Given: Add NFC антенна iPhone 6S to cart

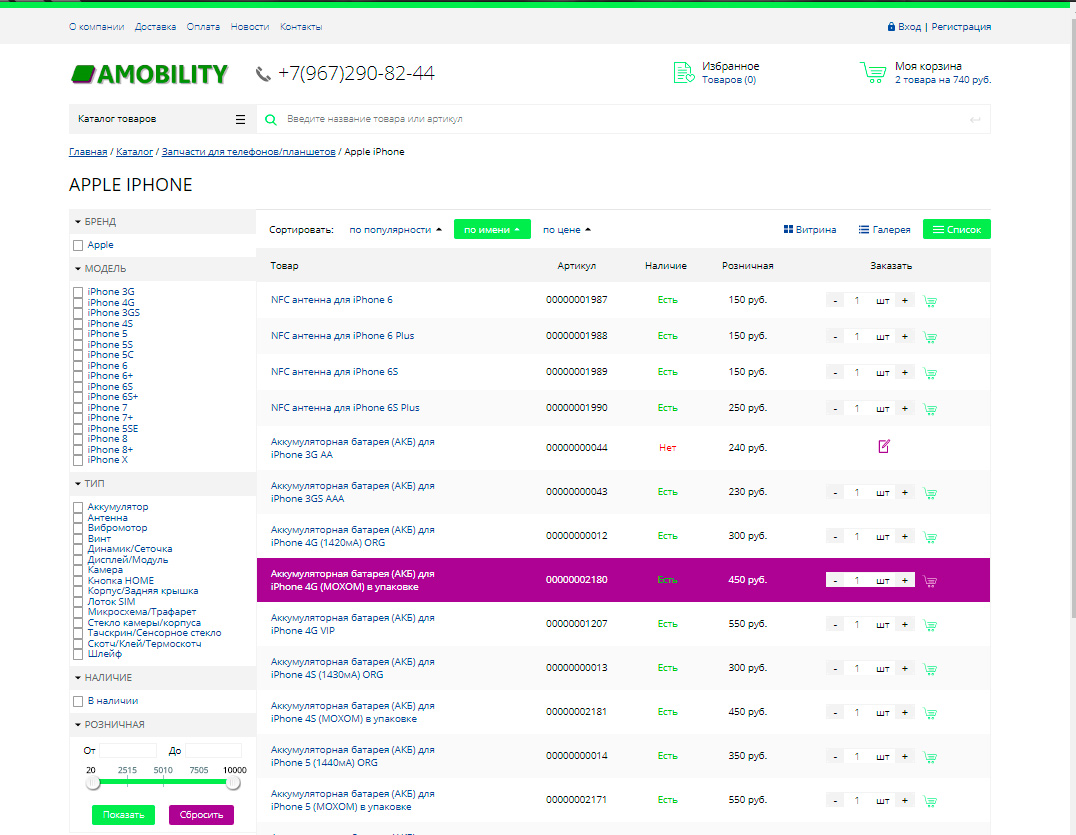Looking at the screenshot, I should [x=930, y=373].
